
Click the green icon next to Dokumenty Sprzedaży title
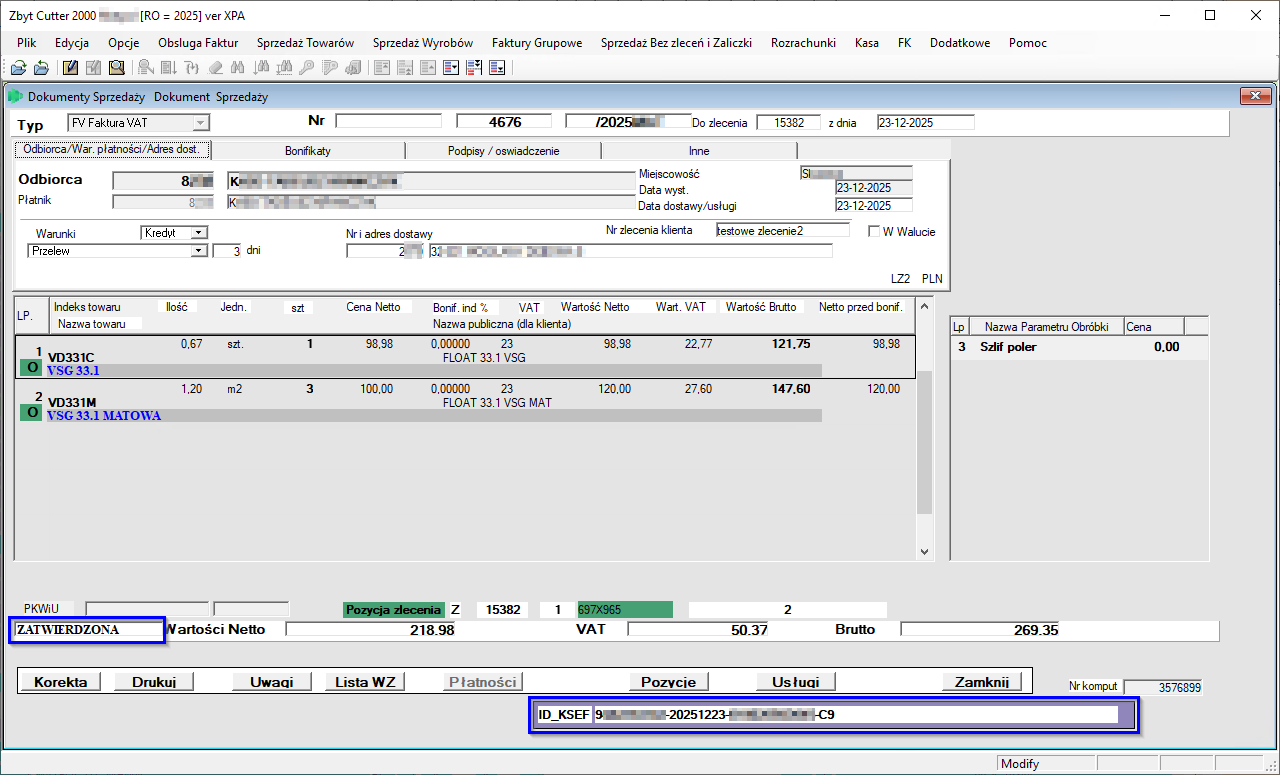(15, 97)
